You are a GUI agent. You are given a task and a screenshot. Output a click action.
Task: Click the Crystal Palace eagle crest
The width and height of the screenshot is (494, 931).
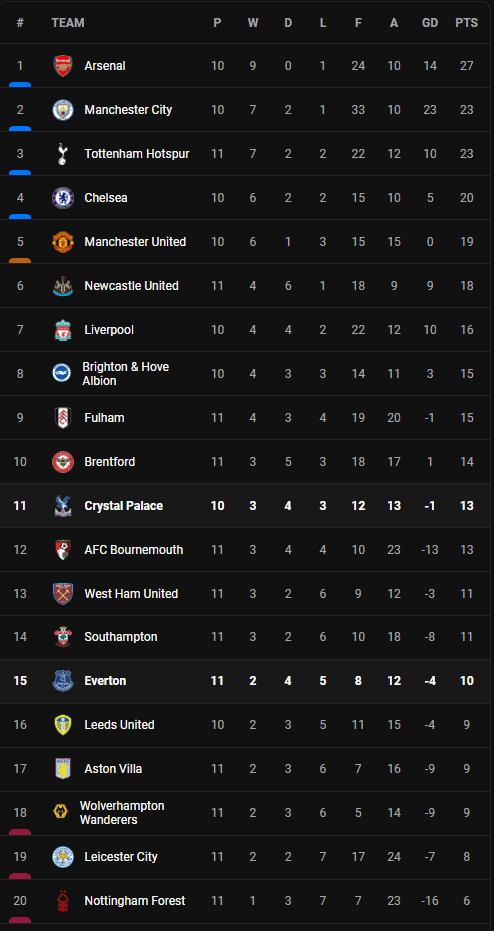tap(63, 505)
